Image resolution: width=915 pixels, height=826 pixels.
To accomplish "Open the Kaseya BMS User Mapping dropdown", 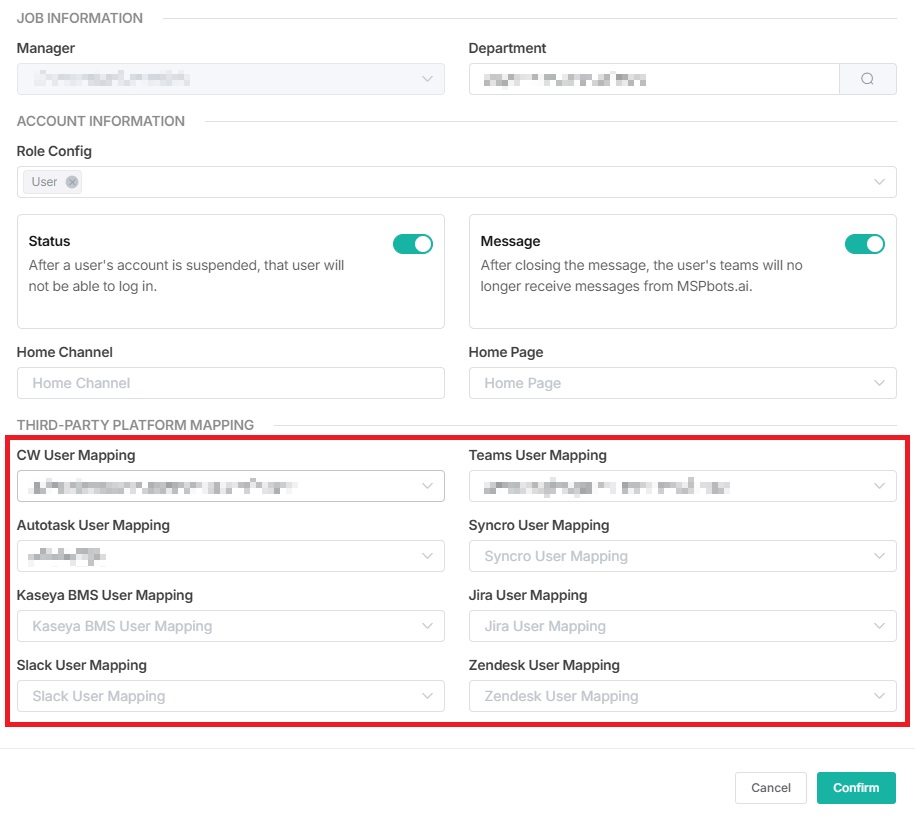I will pyautogui.click(x=230, y=626).
